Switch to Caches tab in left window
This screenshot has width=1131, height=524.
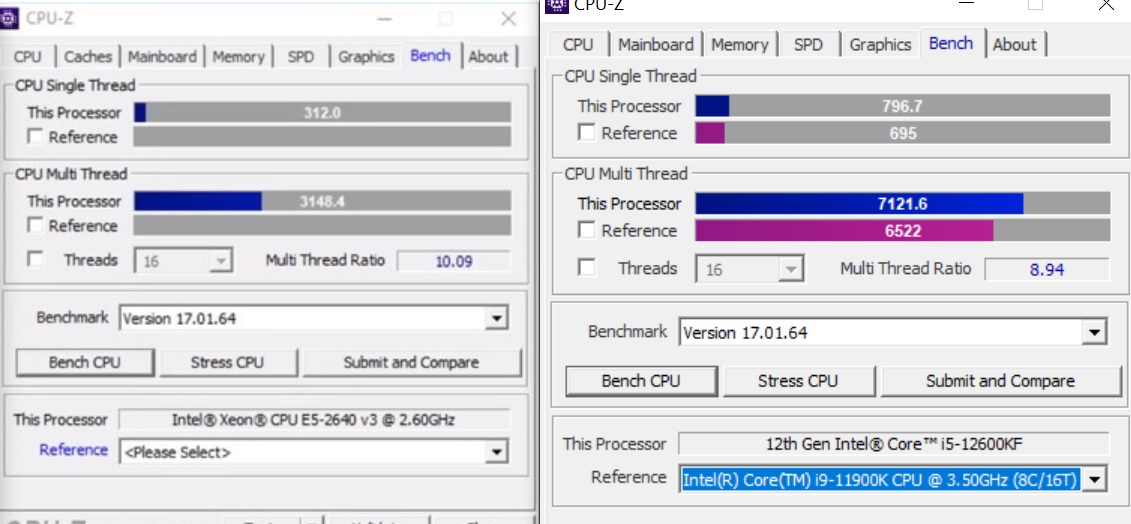point(88,56)
